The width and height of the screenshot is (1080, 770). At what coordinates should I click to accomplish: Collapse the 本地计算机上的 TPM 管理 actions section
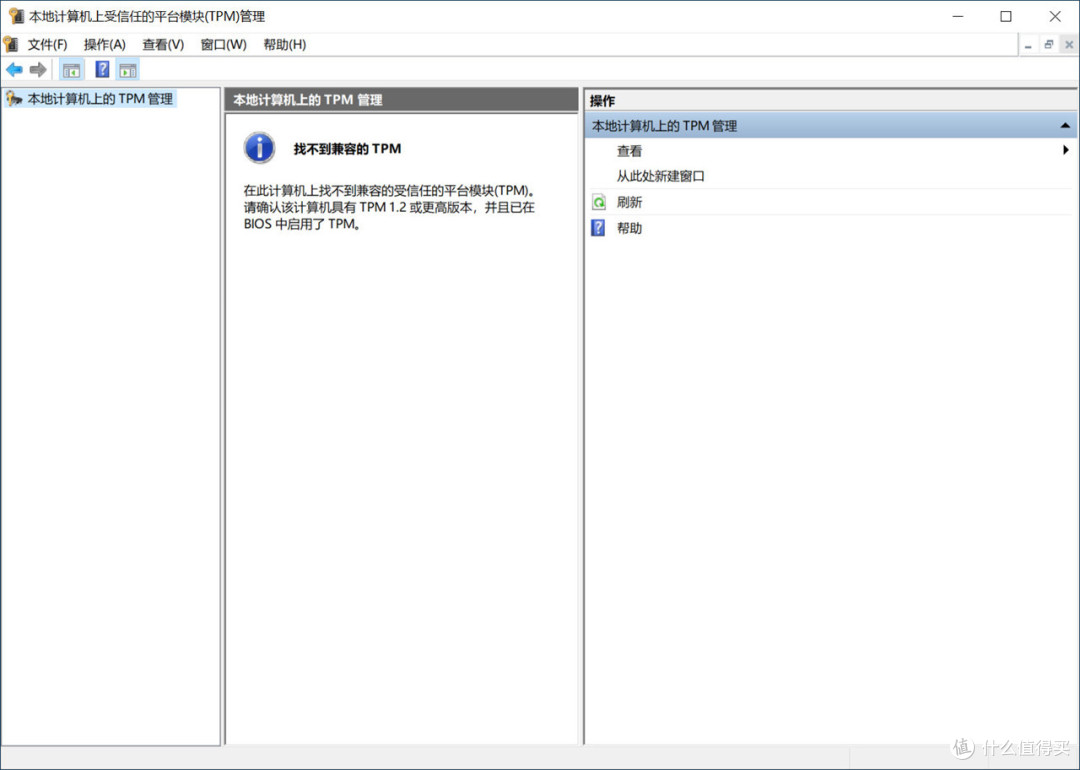point(1066,125)
